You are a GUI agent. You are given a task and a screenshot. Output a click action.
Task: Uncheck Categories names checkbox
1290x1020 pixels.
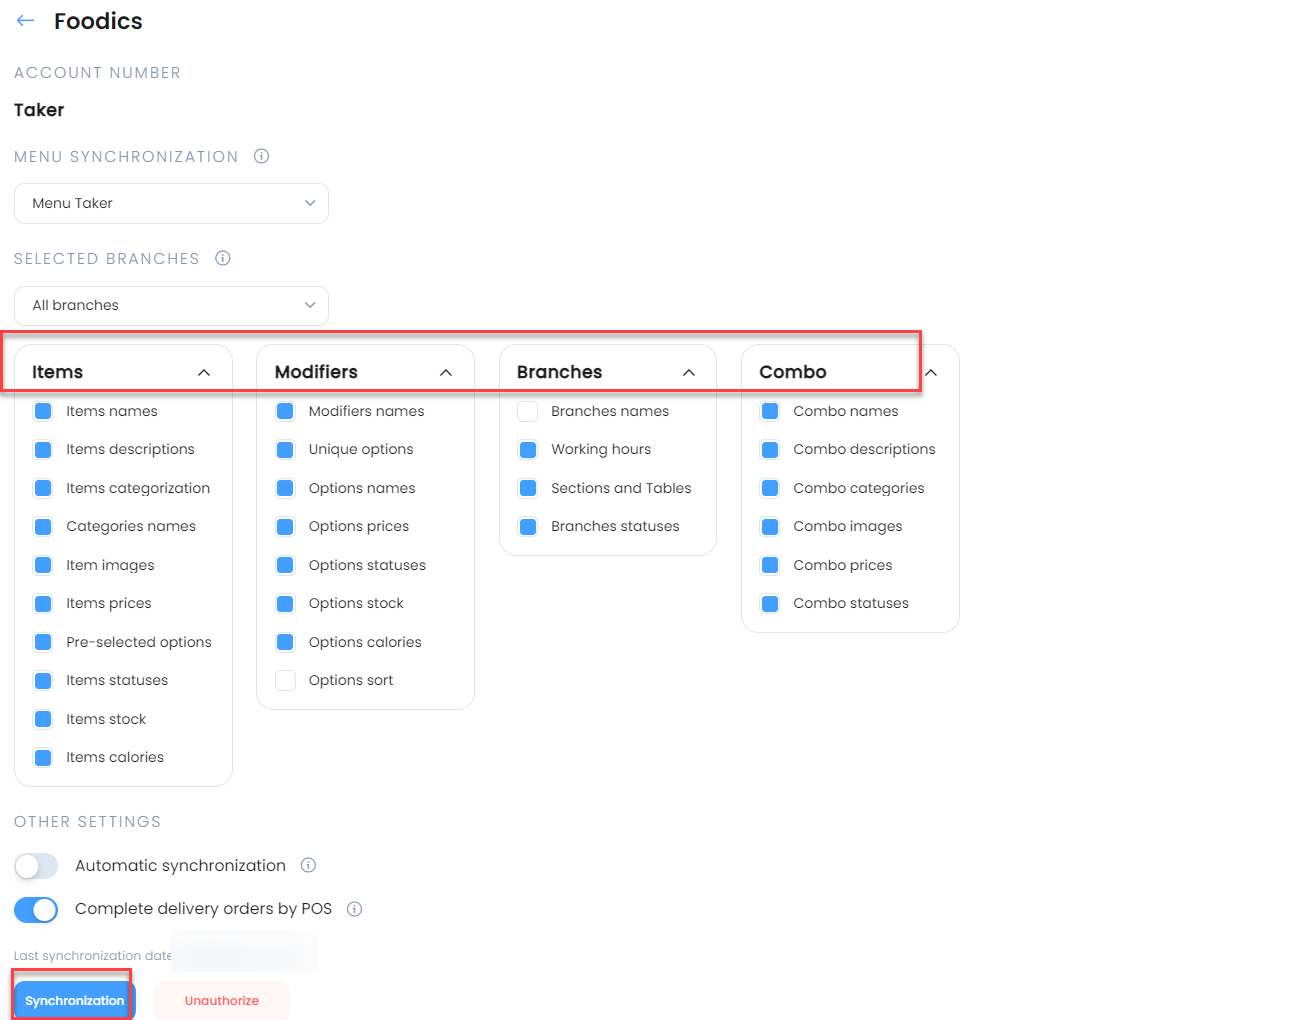(x=43, y=527)
